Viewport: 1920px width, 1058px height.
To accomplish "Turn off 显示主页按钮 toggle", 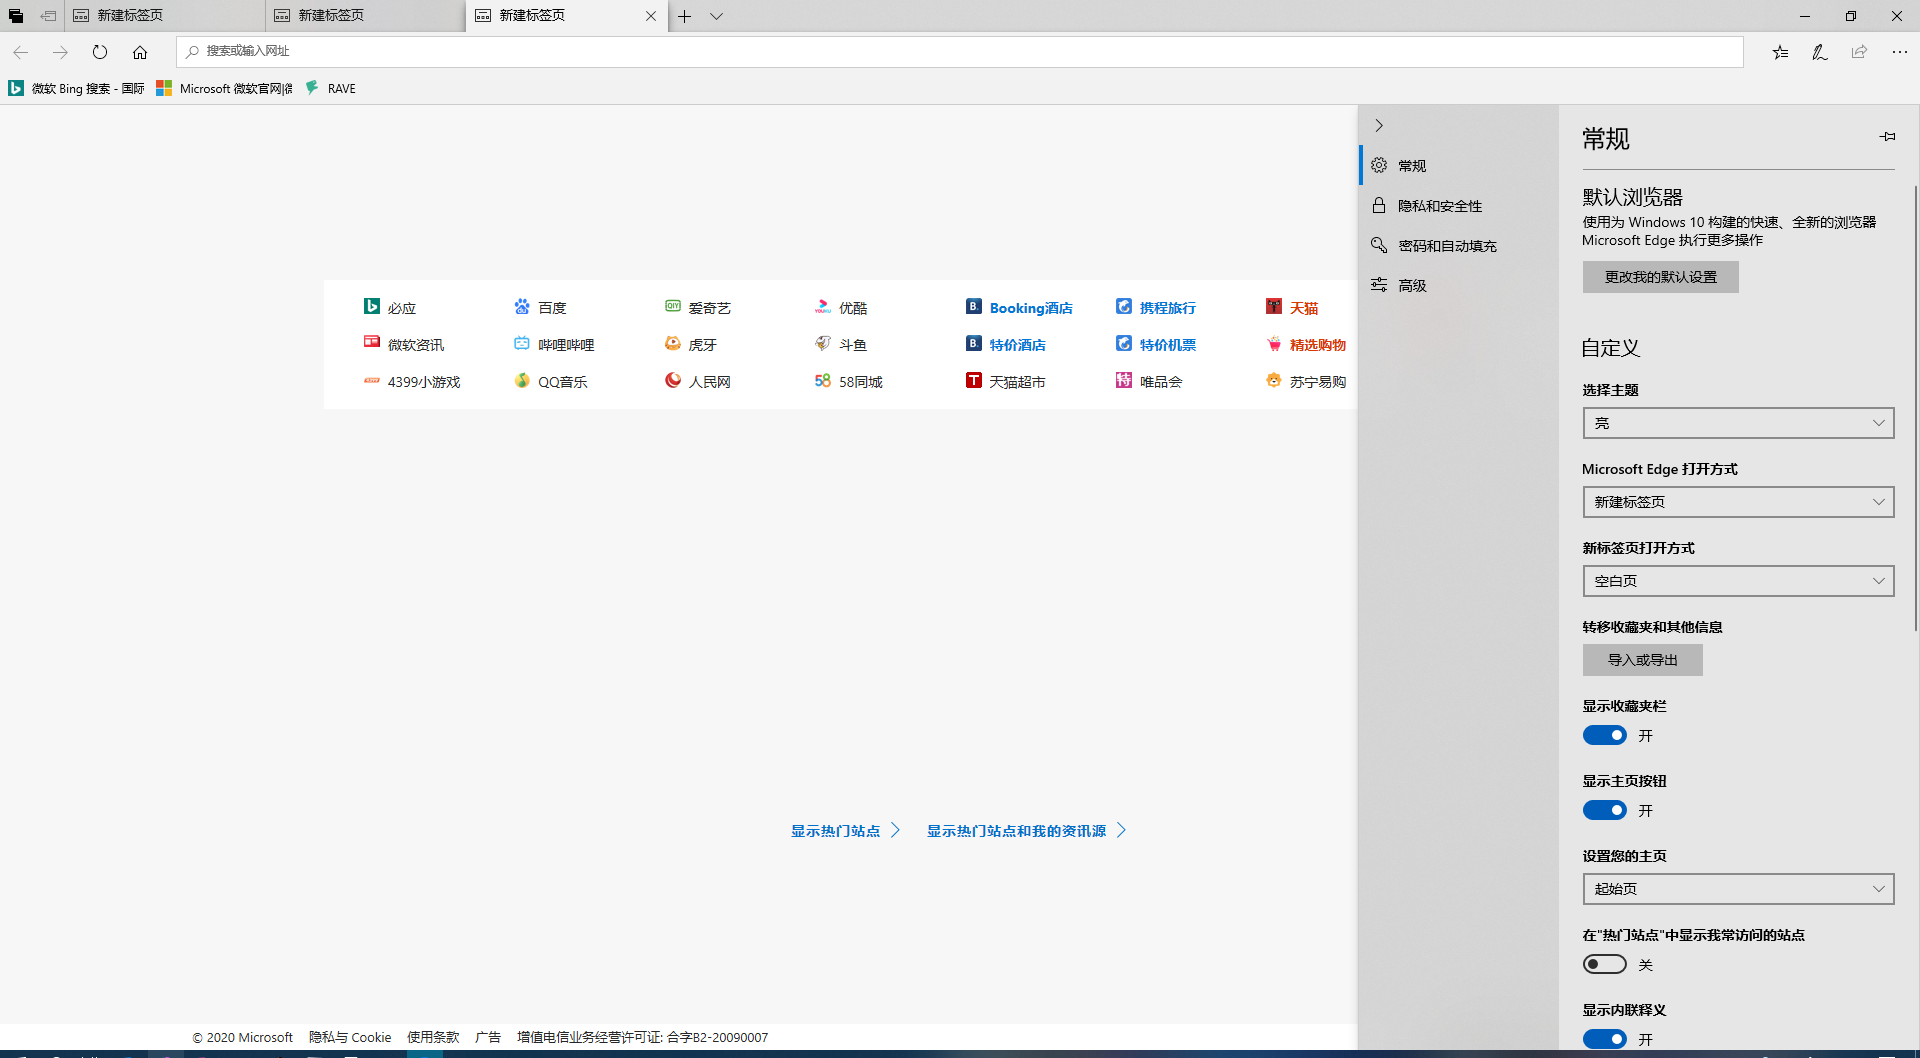I will (x=1605, y=811).
